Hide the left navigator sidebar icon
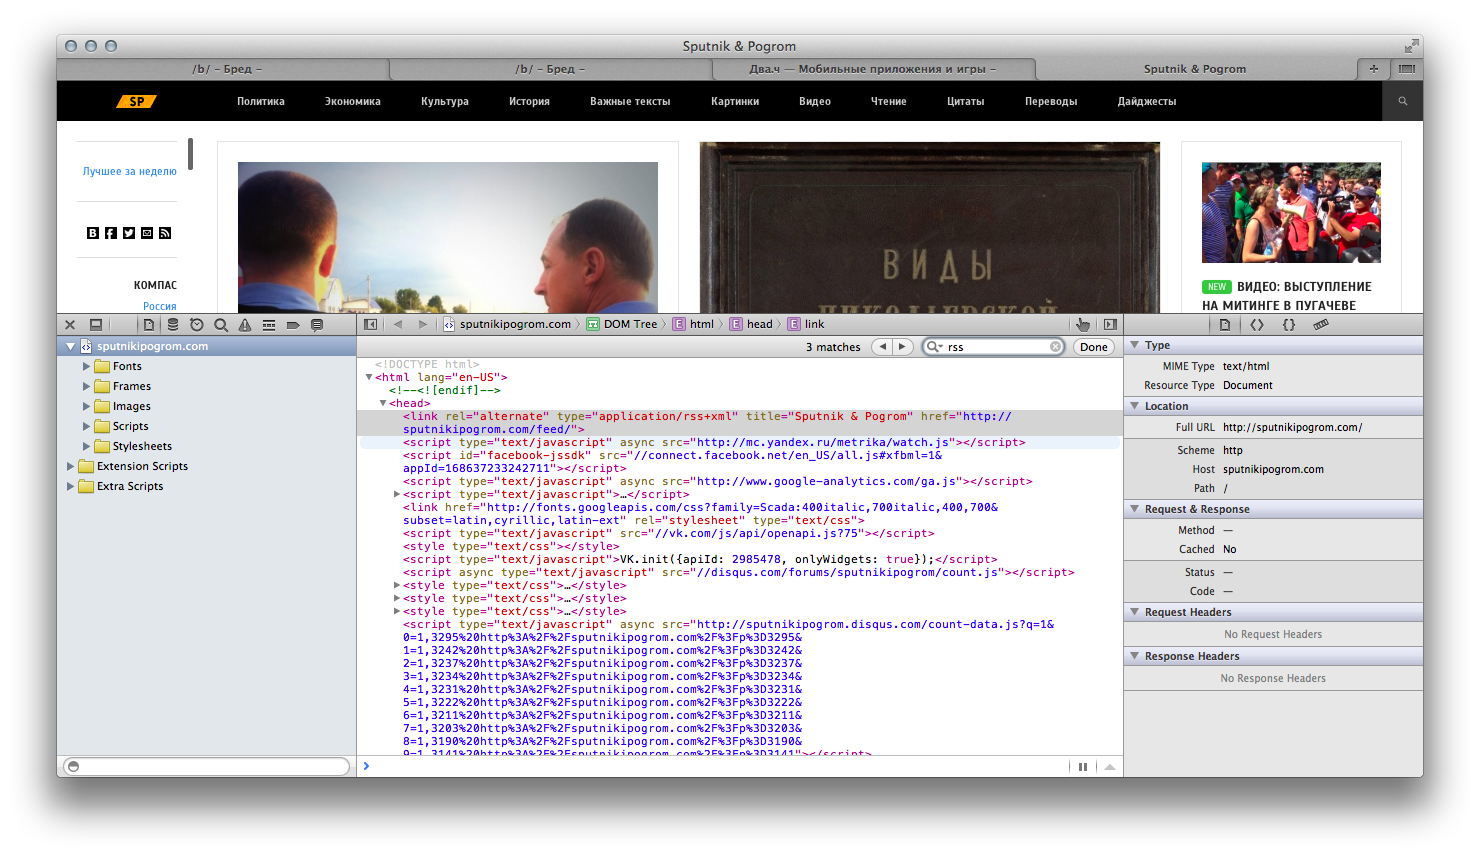 371,324
